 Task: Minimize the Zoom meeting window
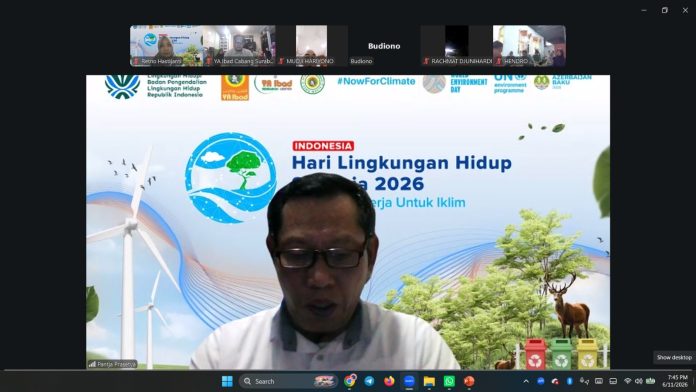(x=644, y=10)
